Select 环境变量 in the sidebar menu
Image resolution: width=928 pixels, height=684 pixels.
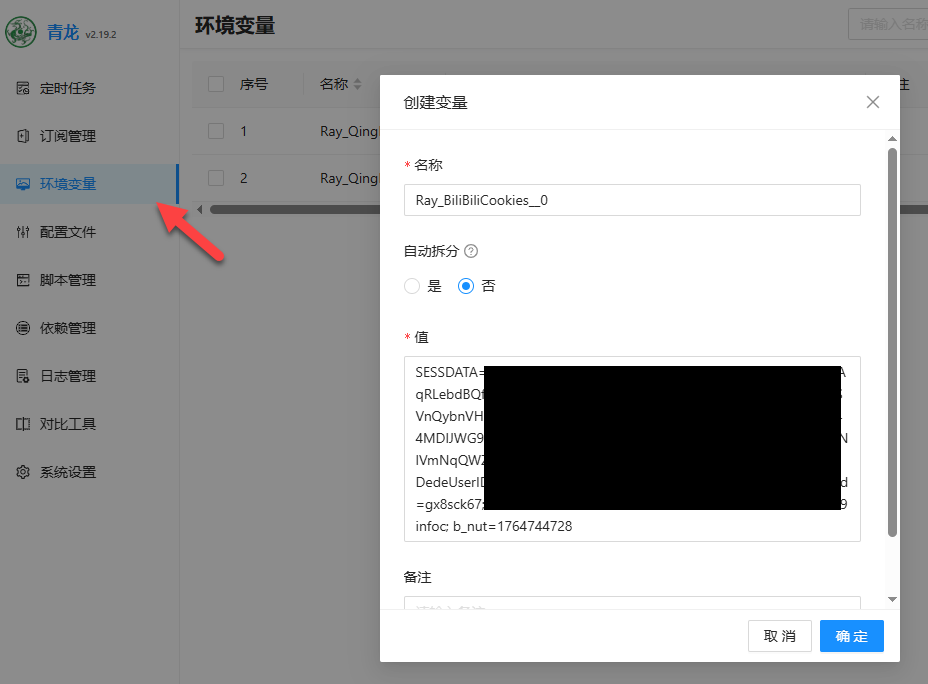click(x=60, y=184)
